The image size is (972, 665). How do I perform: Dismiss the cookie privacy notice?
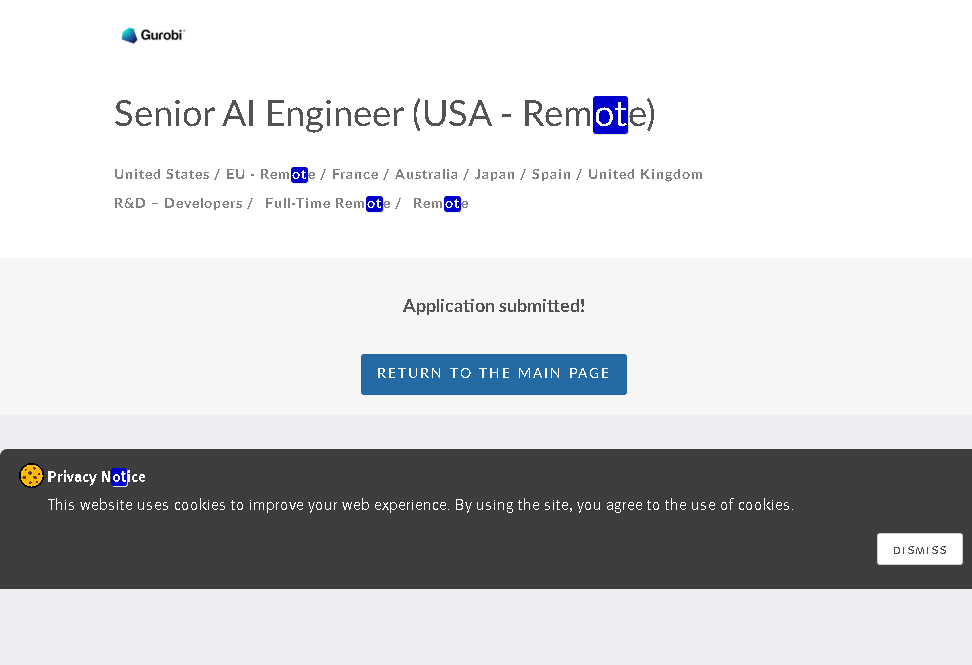pos(919,549)
